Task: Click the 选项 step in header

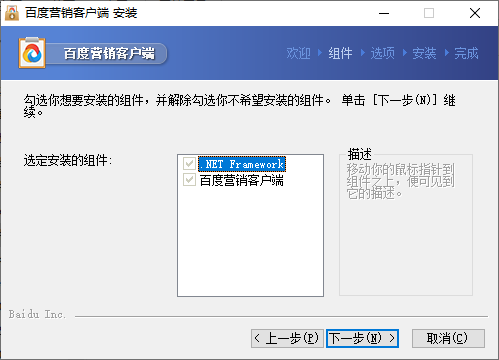Action: (x=382, y=53)
